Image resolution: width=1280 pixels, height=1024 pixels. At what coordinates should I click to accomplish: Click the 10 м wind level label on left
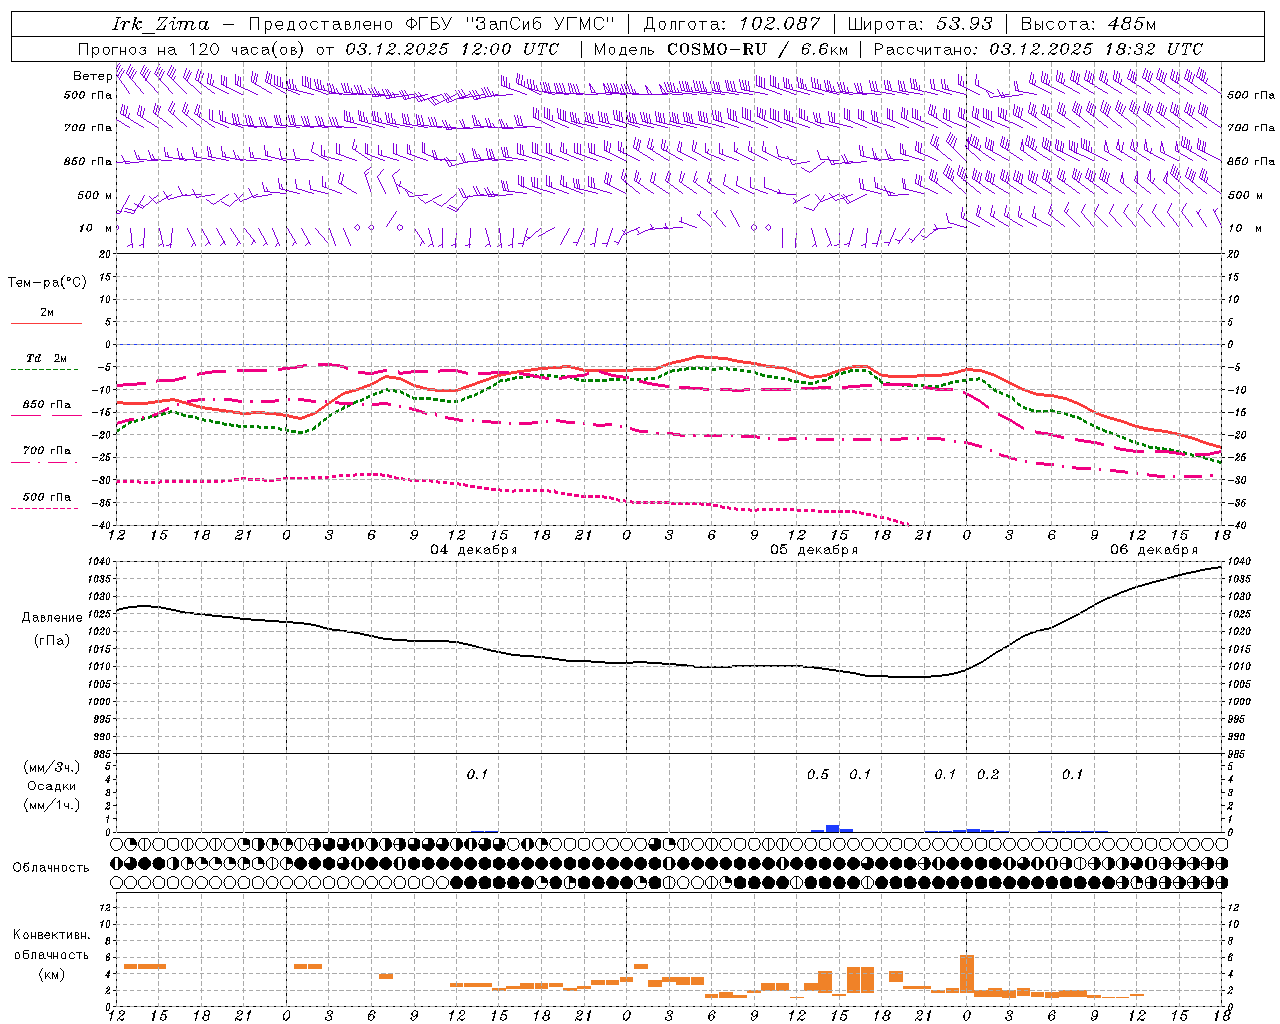[96, 228]
